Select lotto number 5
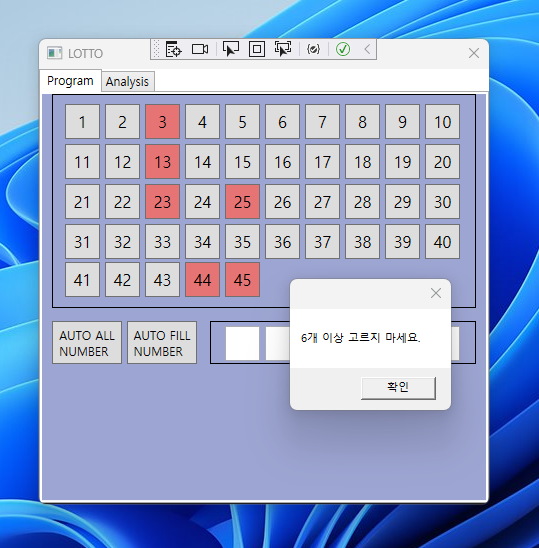This screenshot has height=548, width=539. tap(242, 122)
